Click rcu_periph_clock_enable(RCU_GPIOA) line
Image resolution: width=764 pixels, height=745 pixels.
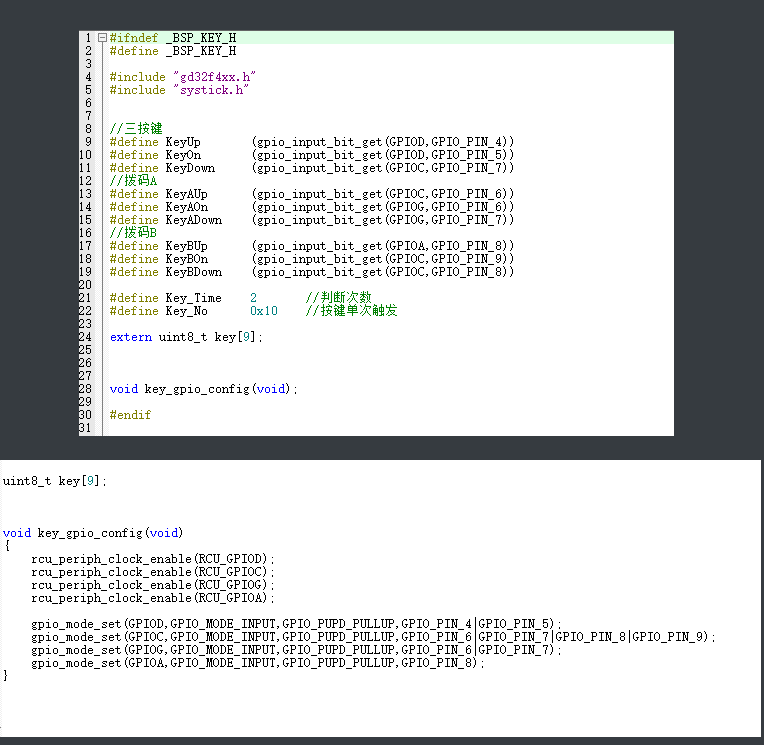point(153,598)
